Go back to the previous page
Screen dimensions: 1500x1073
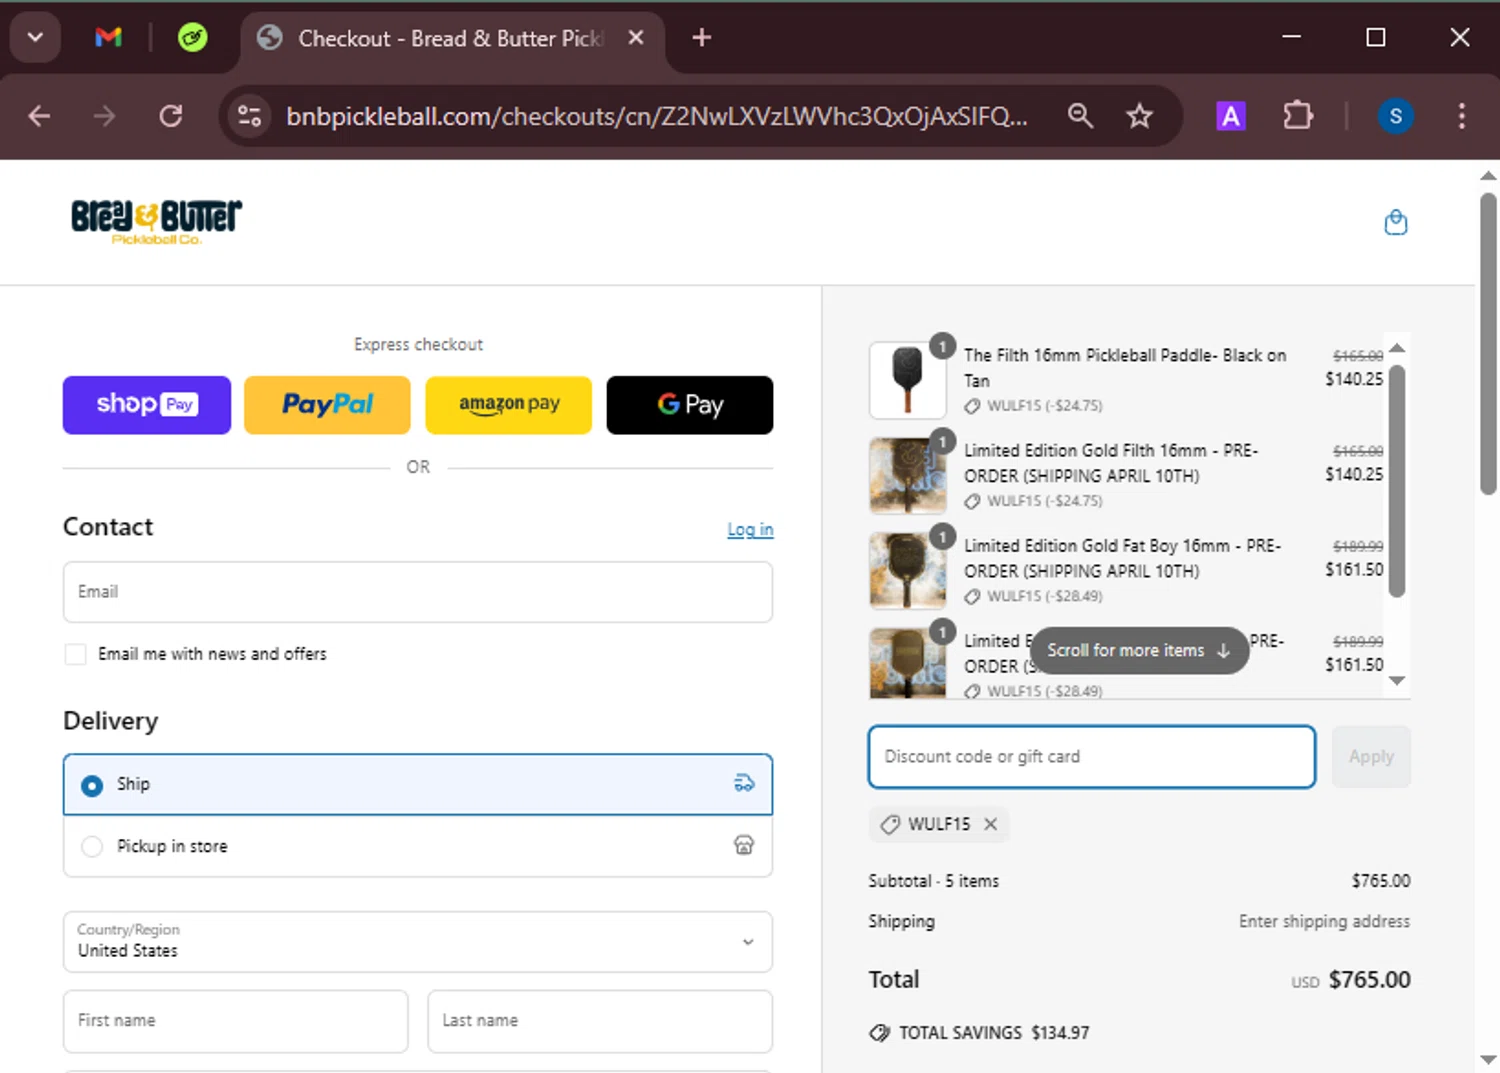click(x=40, y=116)
